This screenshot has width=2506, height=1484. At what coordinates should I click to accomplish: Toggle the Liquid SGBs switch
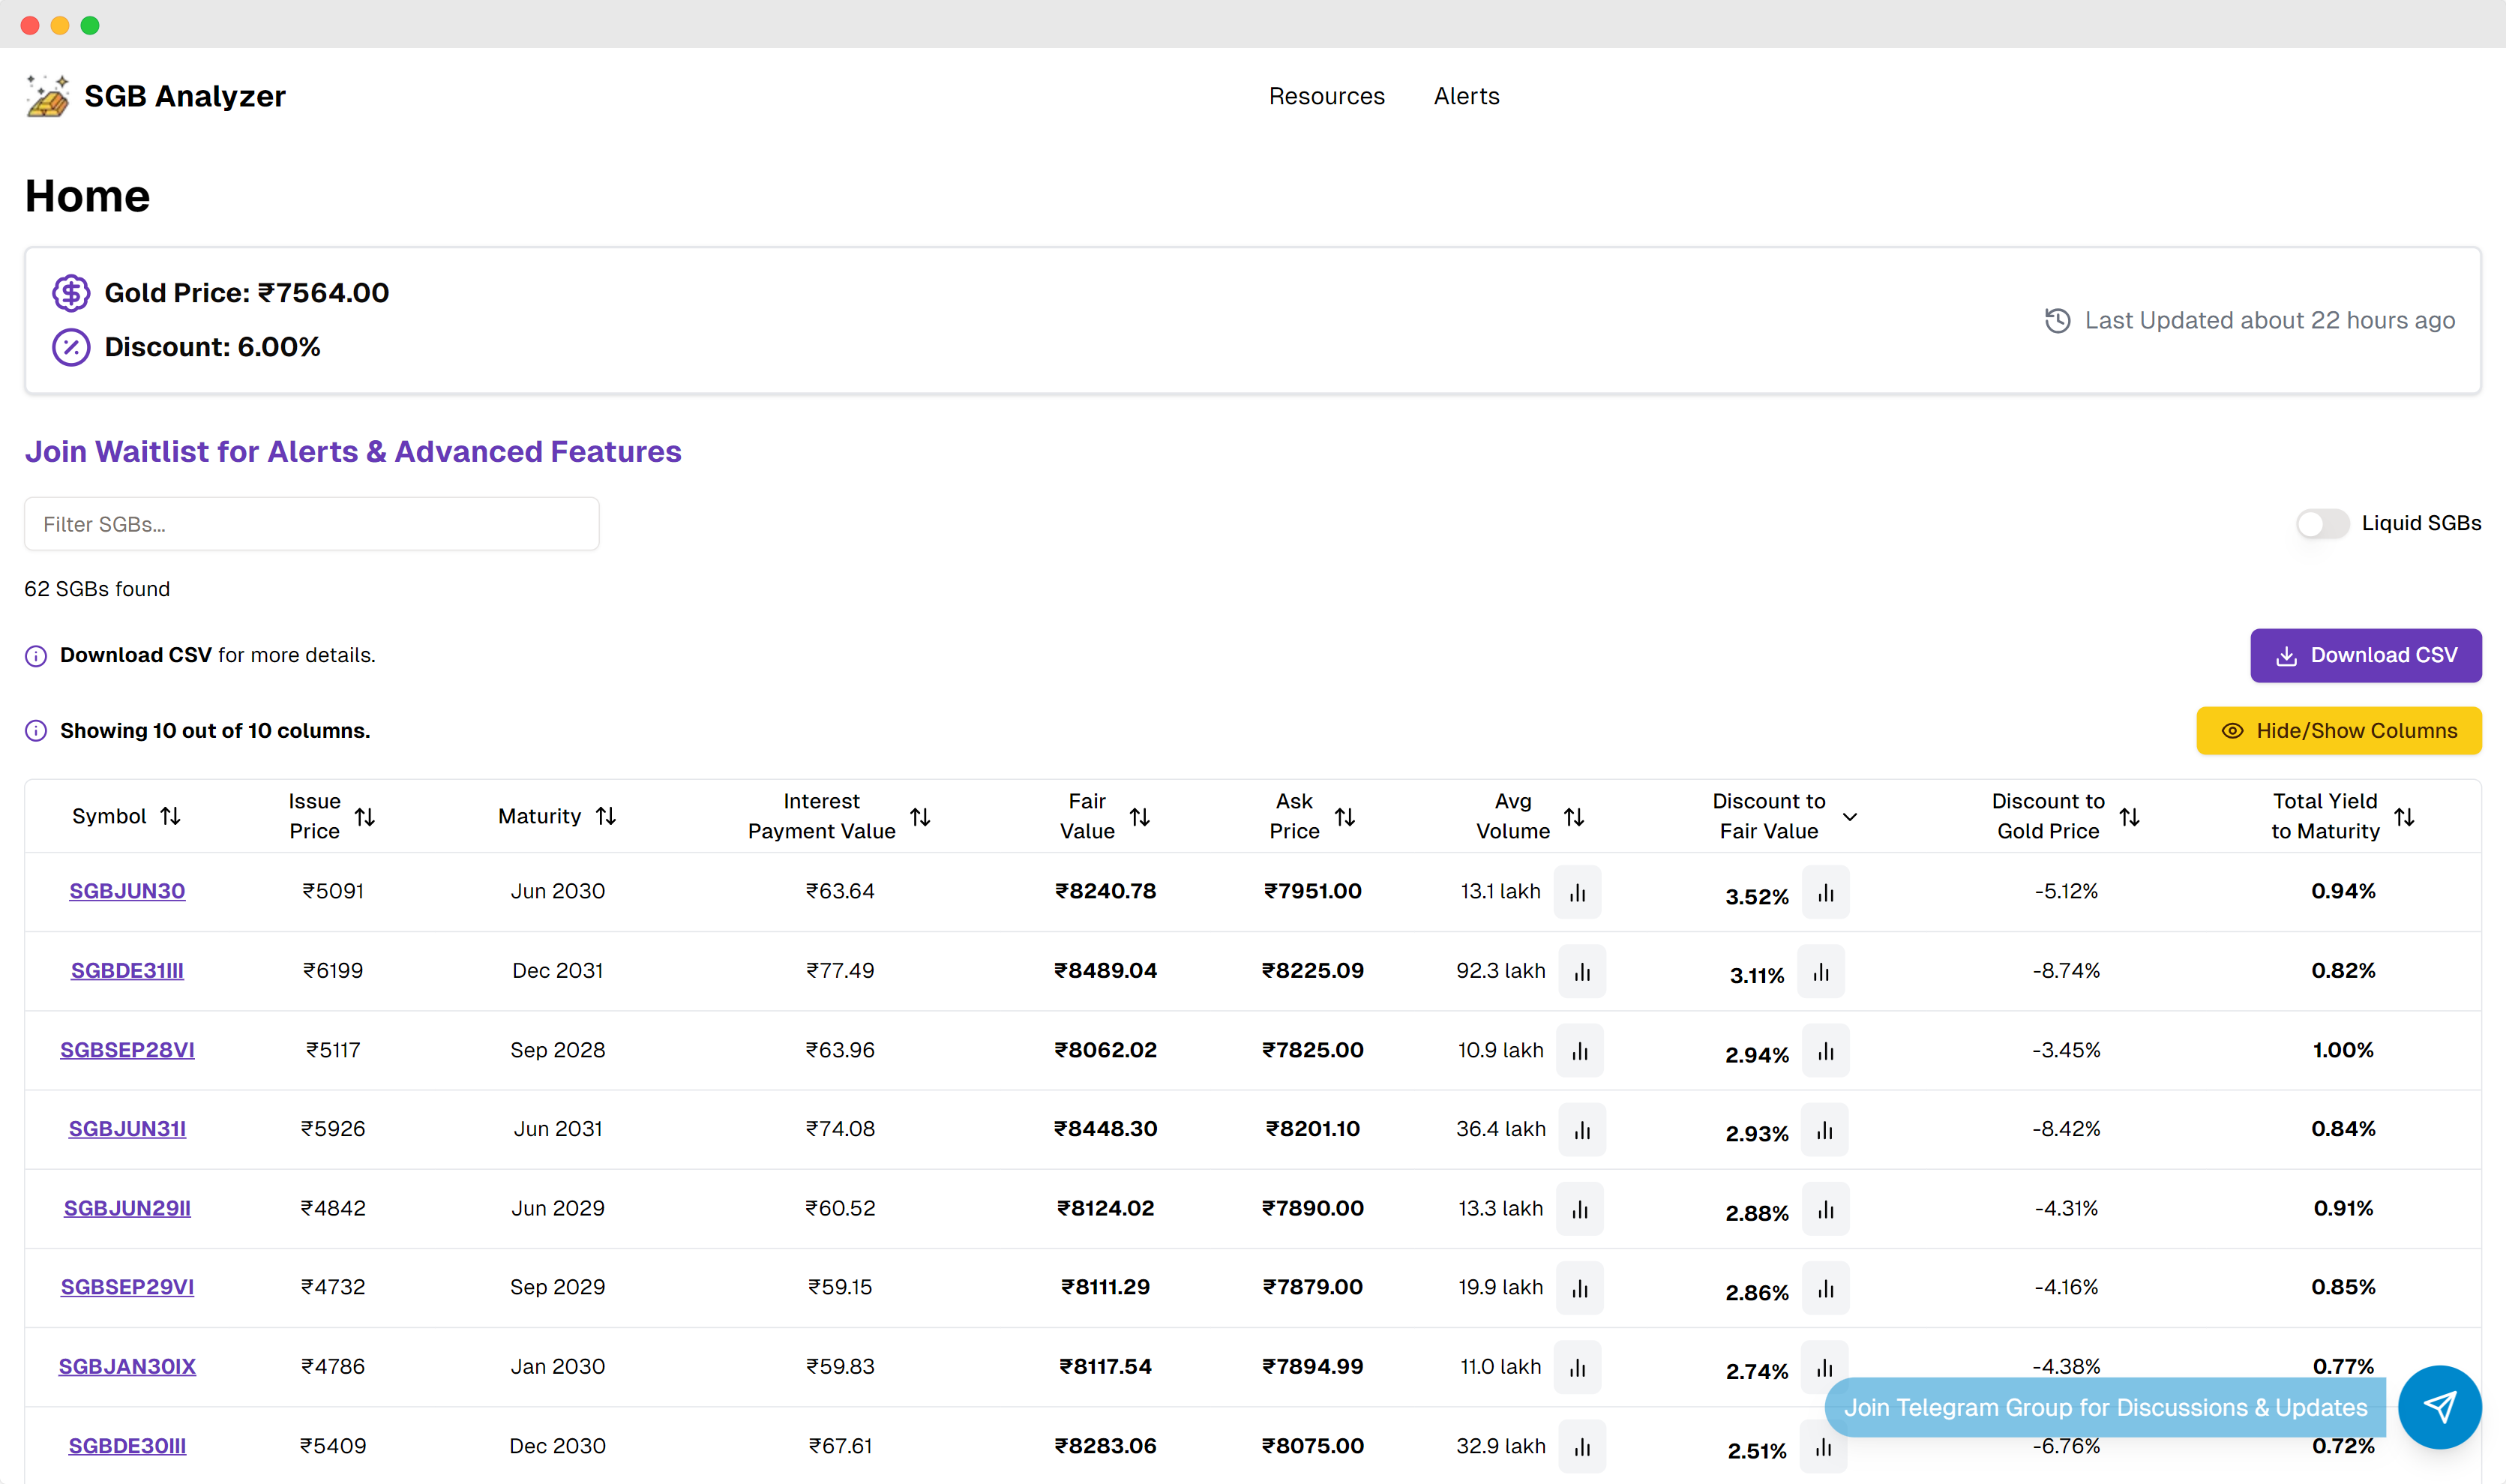[x=2322, y=523]
